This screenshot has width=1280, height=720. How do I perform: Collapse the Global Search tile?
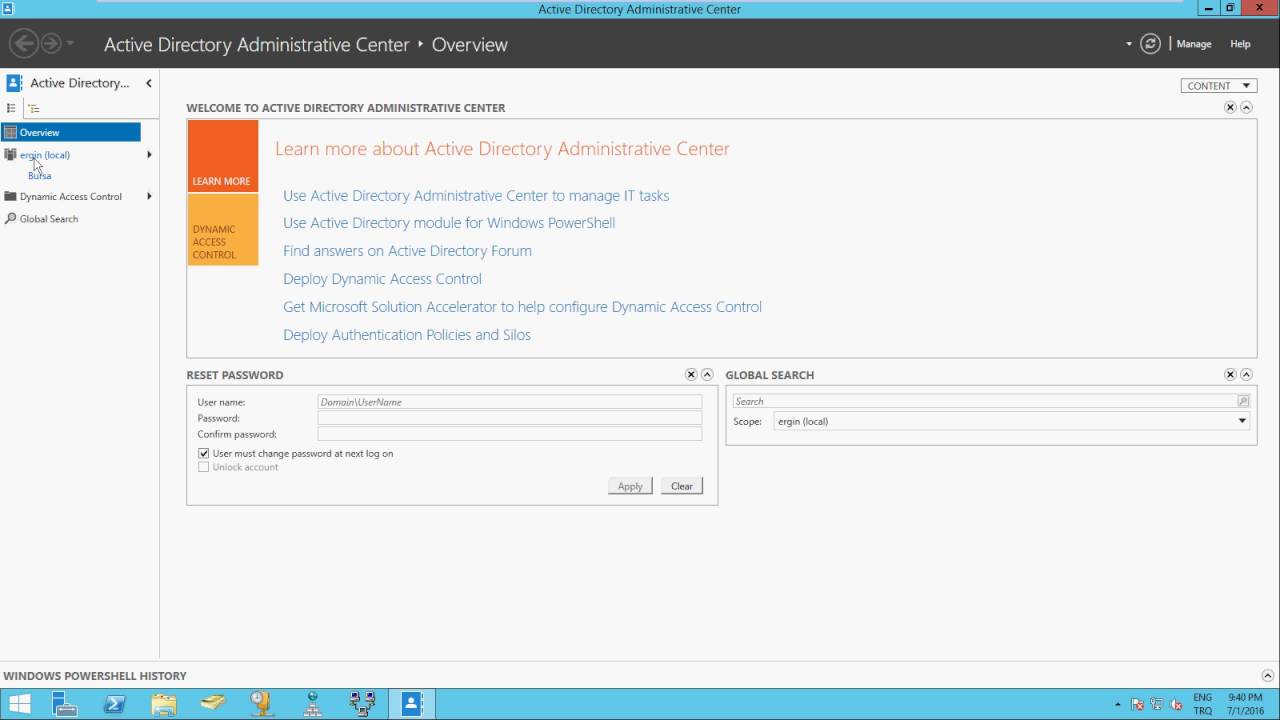(1246, 374)
